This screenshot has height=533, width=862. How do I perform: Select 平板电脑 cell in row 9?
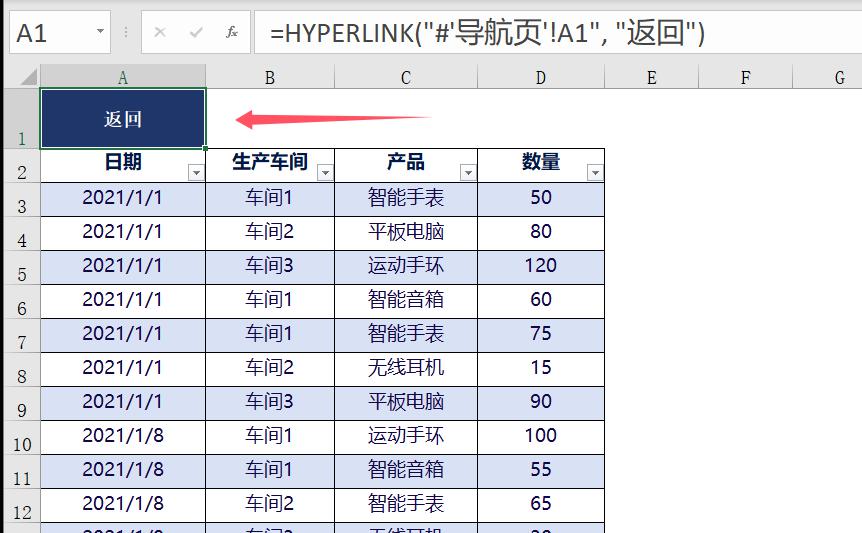pos(406,404)
